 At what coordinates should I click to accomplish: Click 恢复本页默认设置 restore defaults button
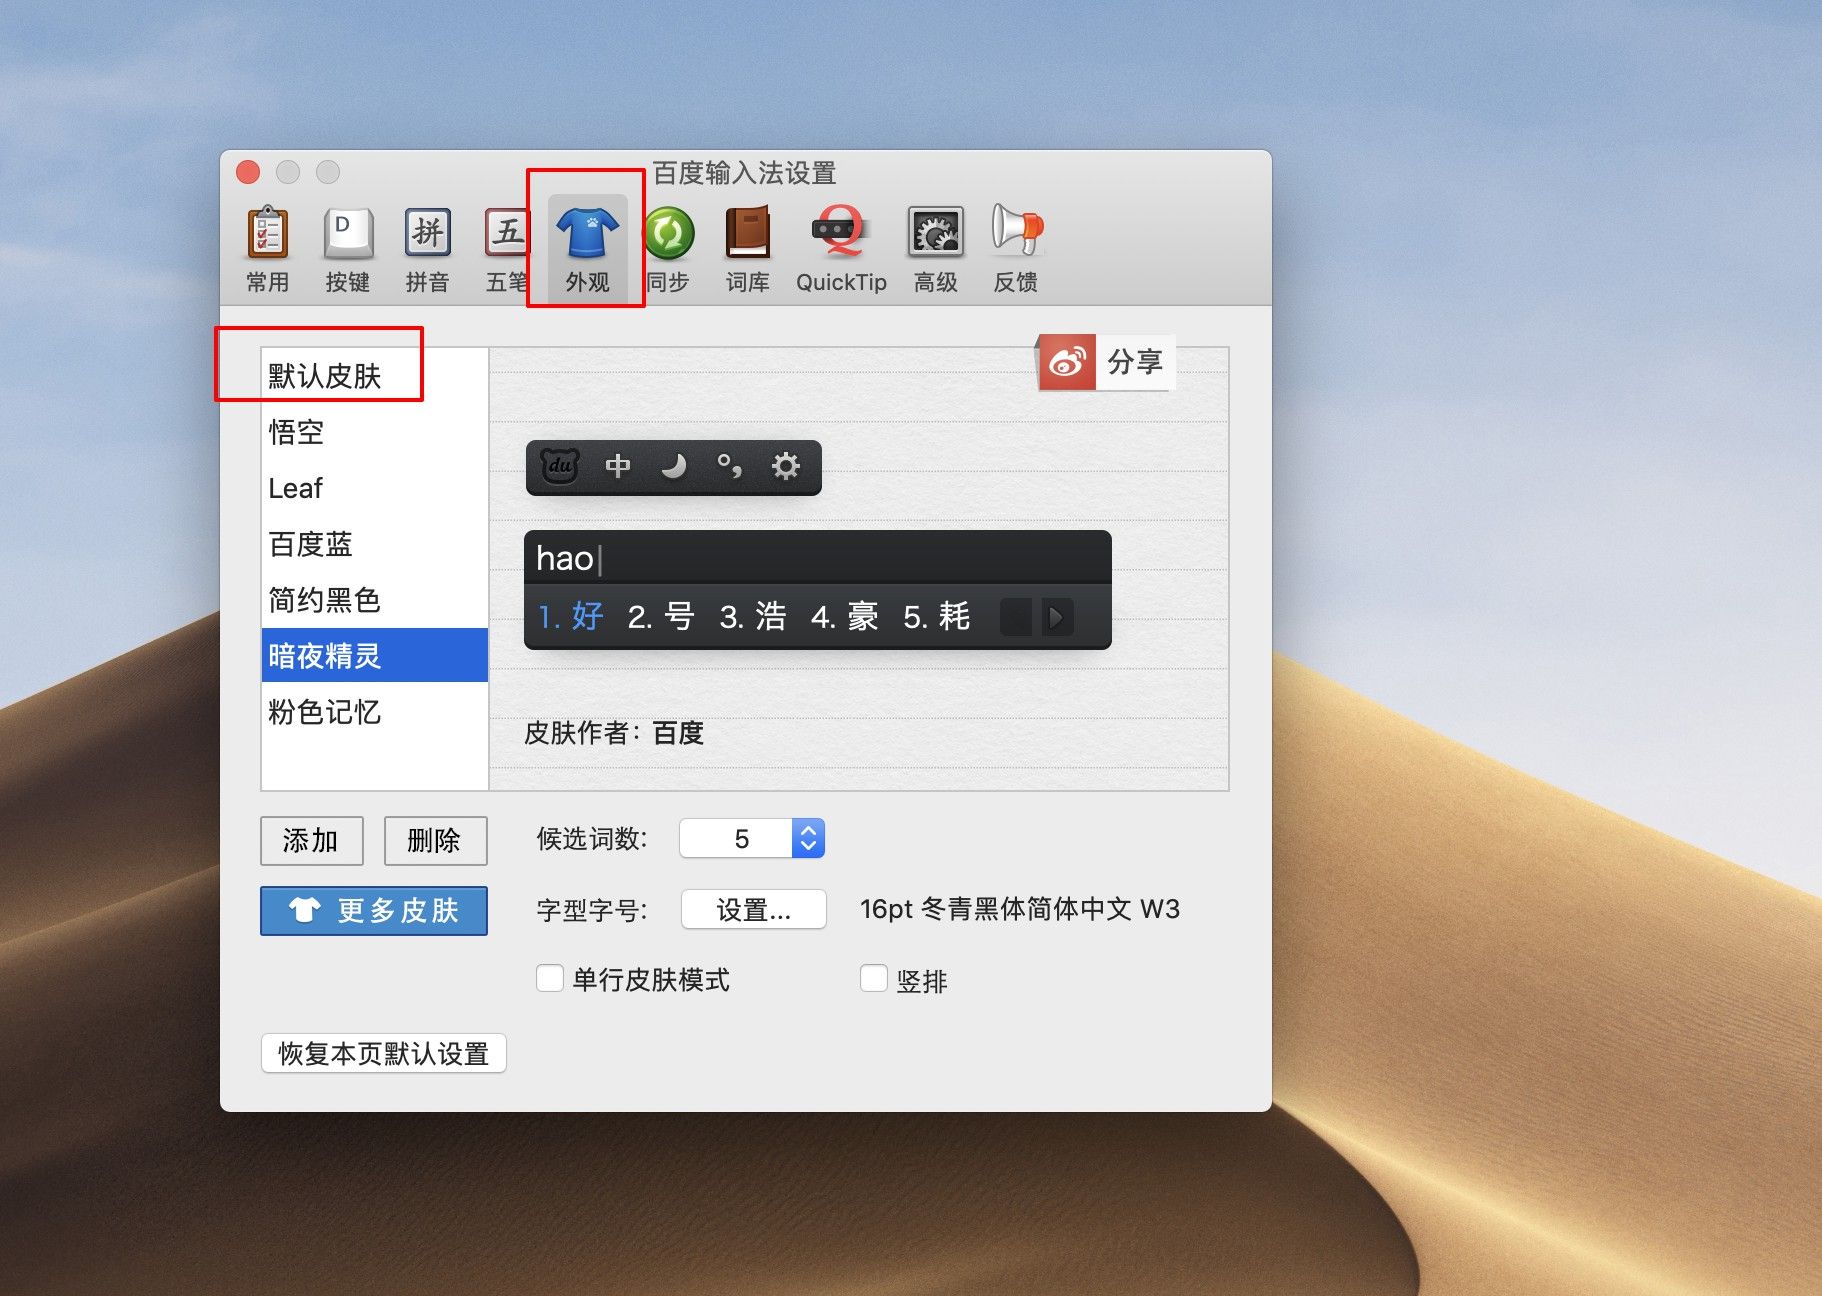point(383,1054)
